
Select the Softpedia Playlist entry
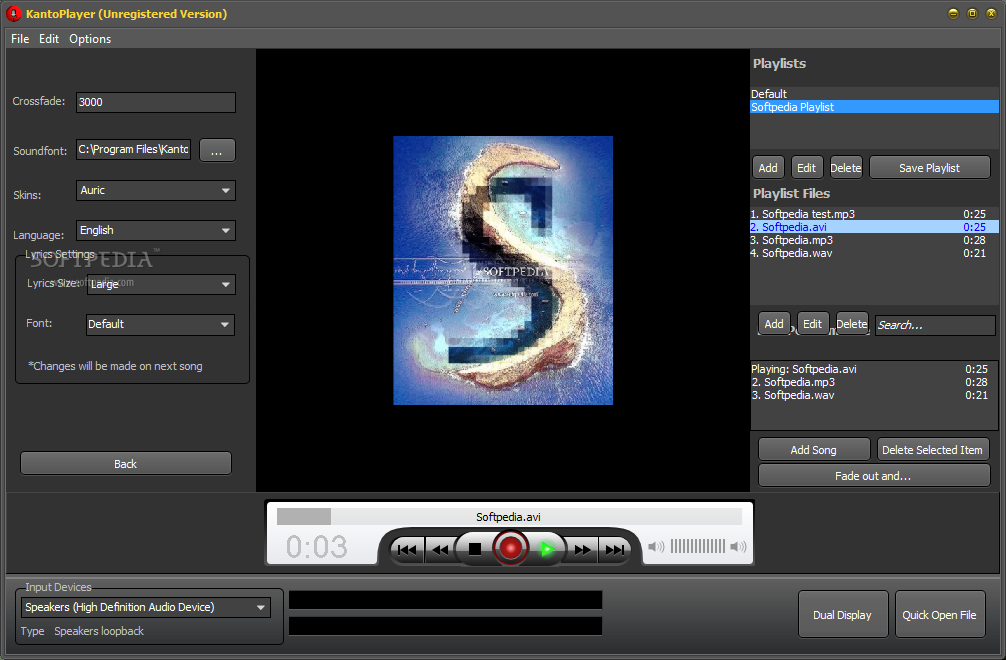tap(874, 107)
